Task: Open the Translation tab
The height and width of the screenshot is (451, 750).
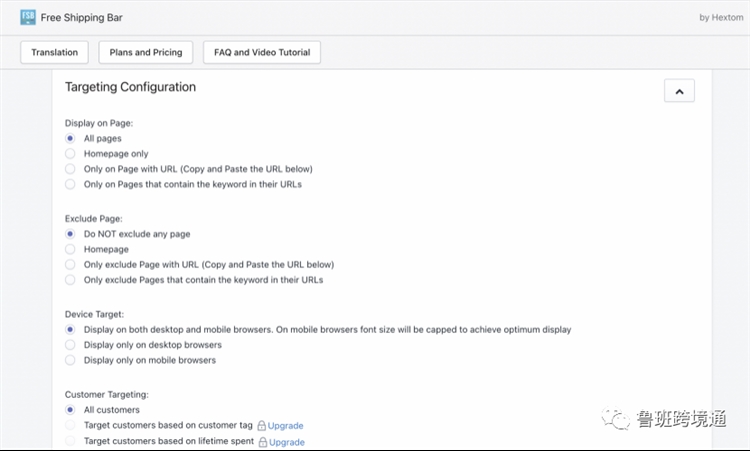Action: (54, 52)
